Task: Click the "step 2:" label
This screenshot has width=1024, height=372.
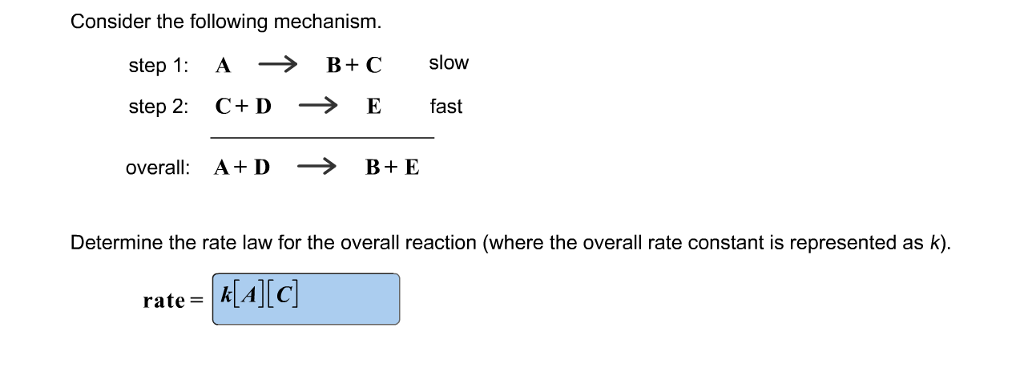Action: [x=159, y=107]
